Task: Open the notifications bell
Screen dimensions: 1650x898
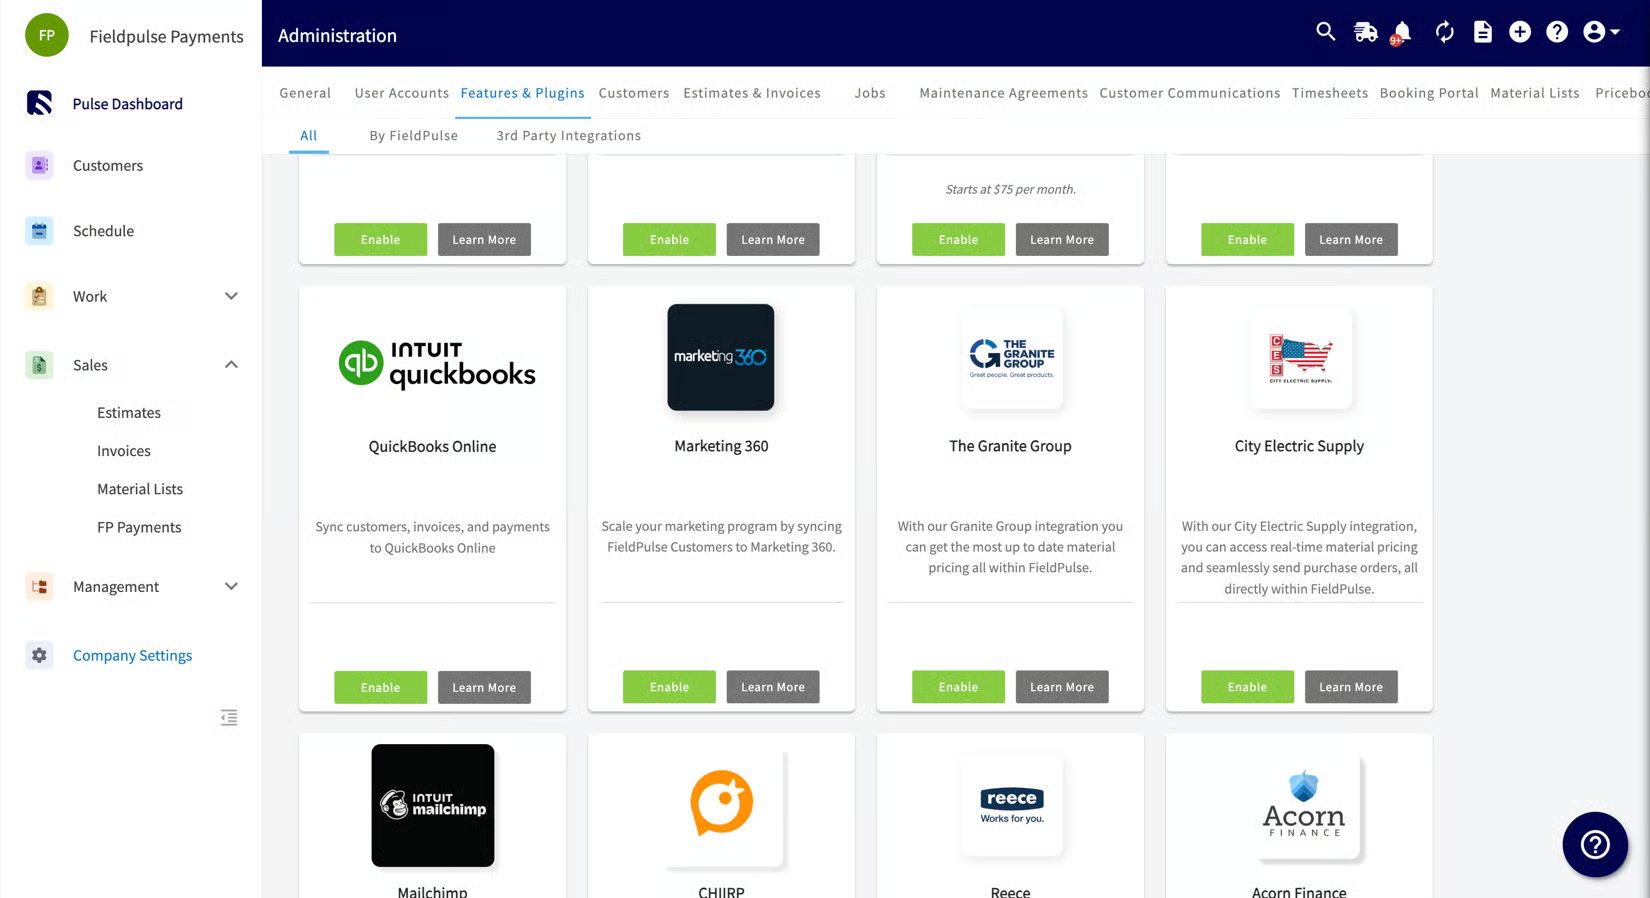Action: [1402, 32]
